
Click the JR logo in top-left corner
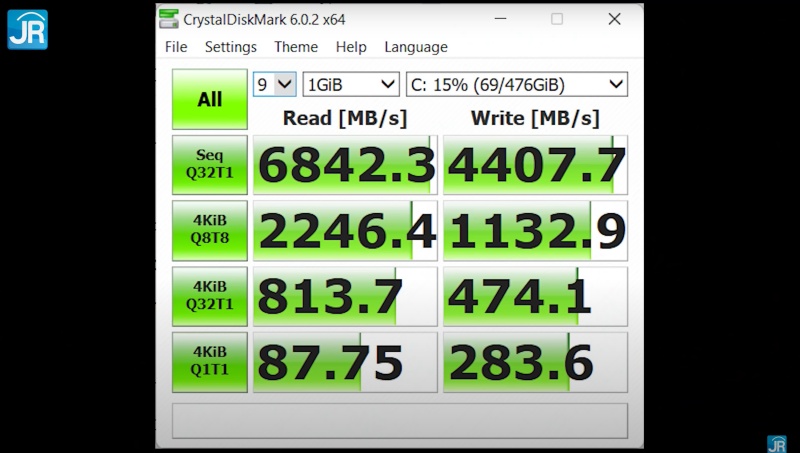point(27,29)
